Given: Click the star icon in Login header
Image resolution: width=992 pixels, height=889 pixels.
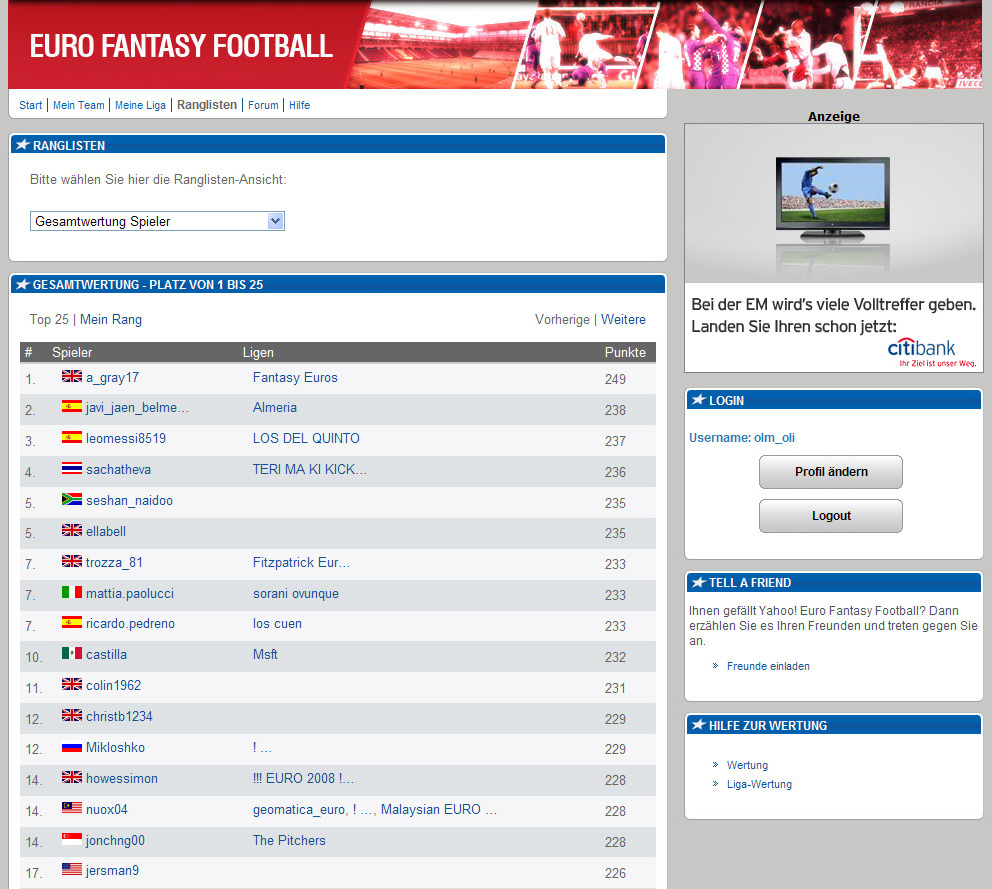Looking at the screenshot, I should click(698, 400).
